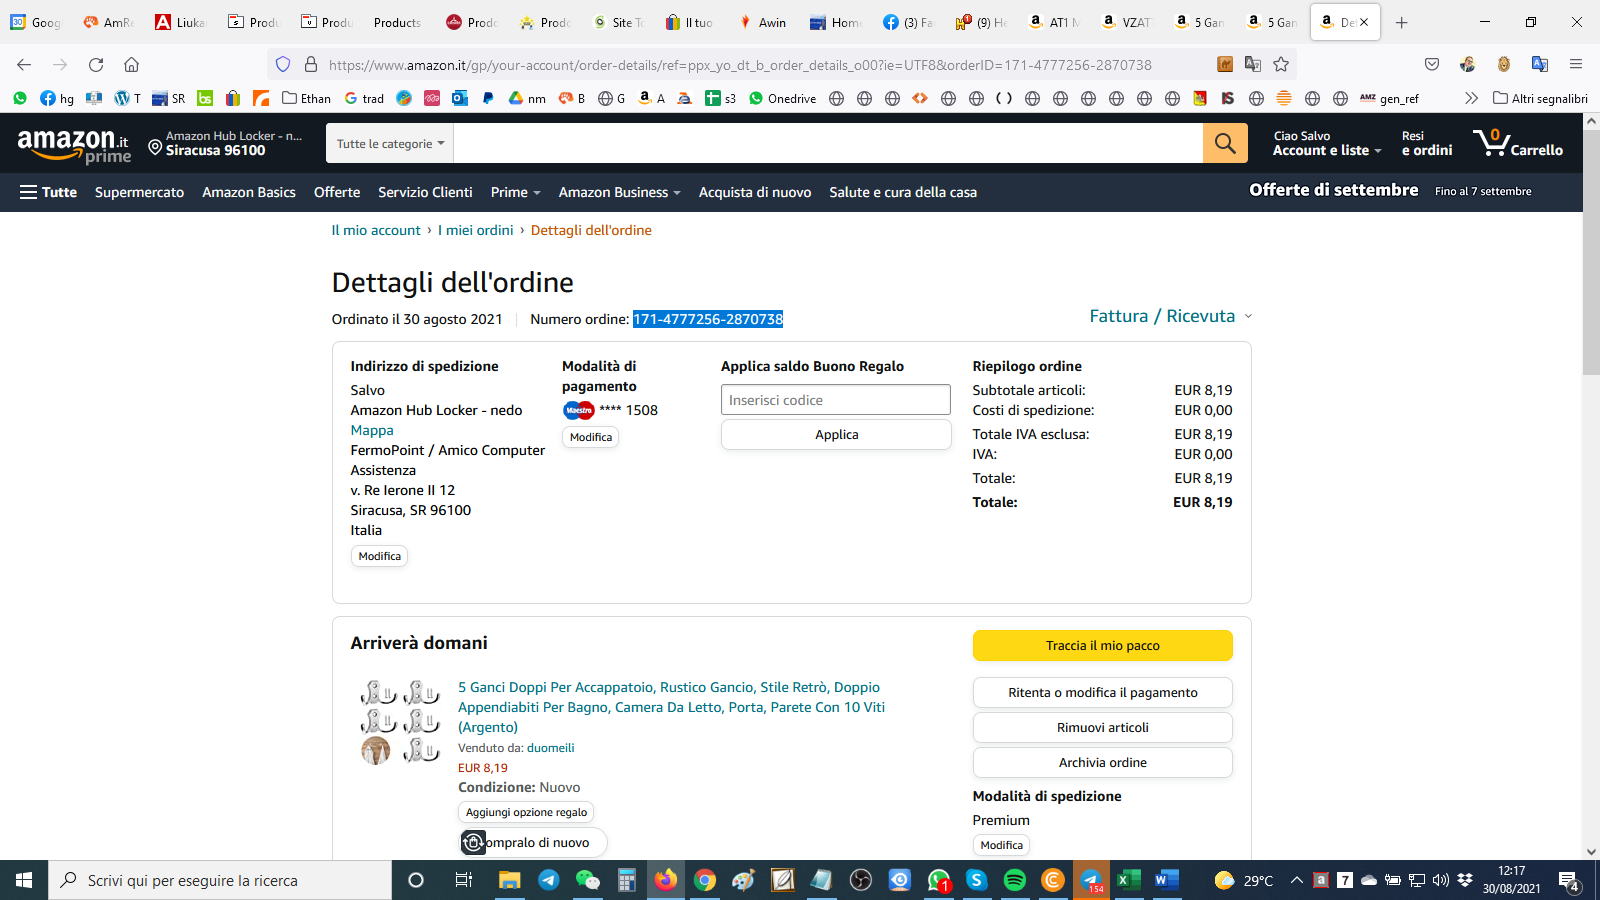Open the shopping cart Carrello icon
Screen dimensions: 1600x900
tap(1517, 143)
